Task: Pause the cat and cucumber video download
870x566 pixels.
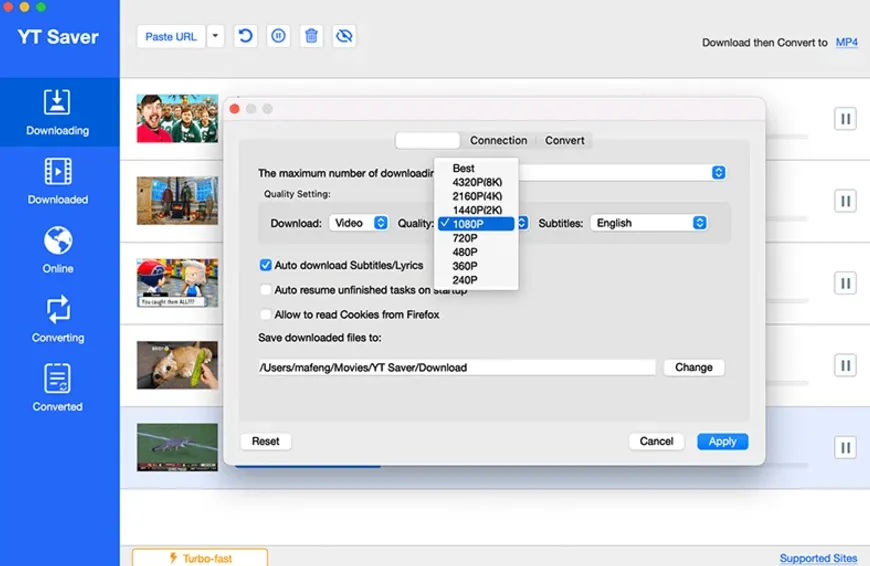Action: 845,366
